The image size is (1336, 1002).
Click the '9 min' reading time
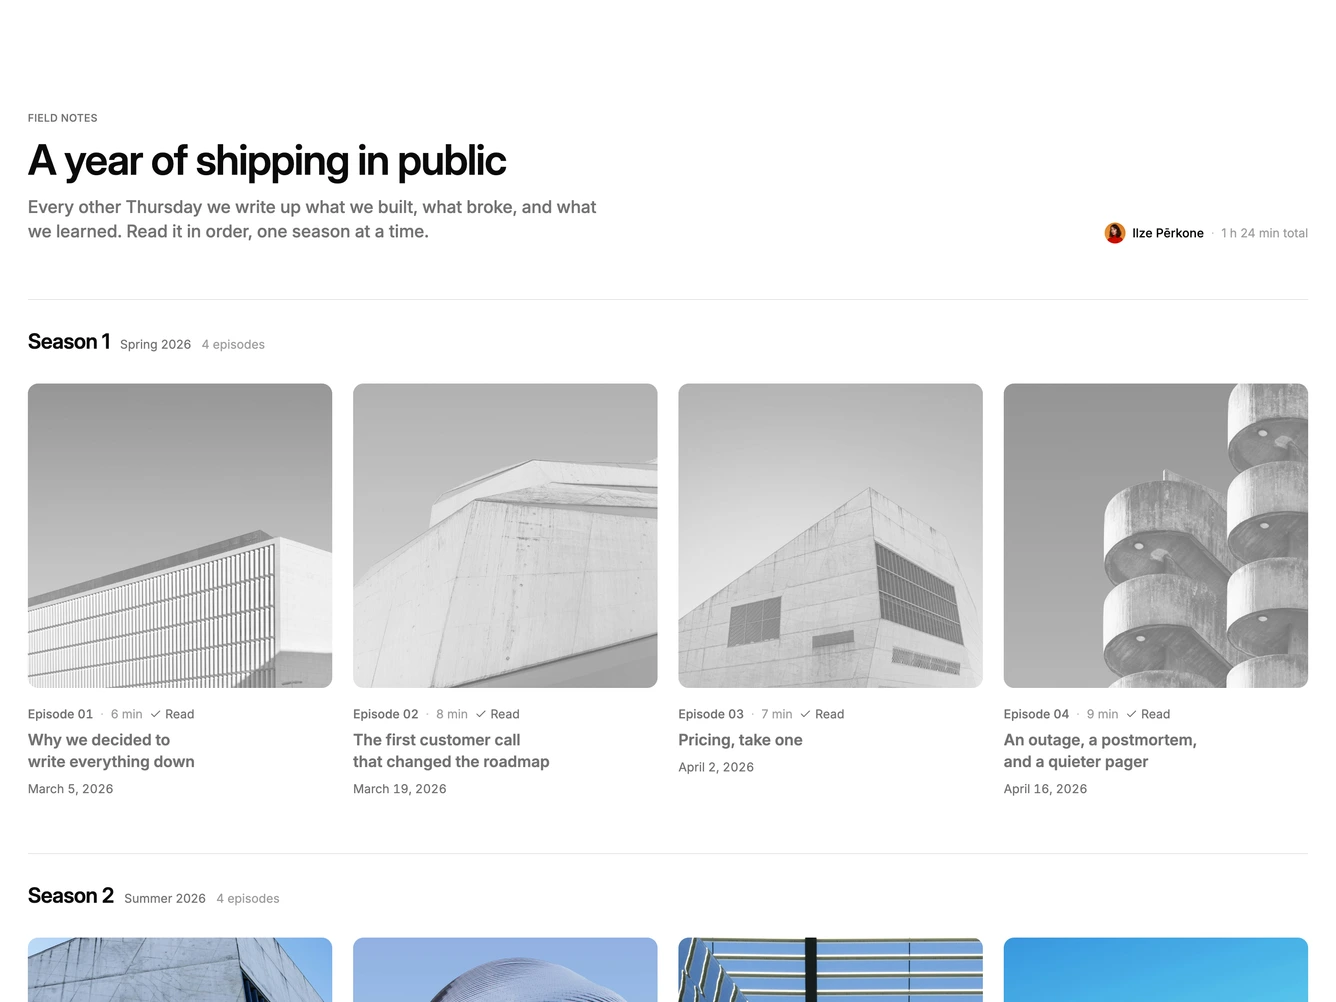point(1103,714)
